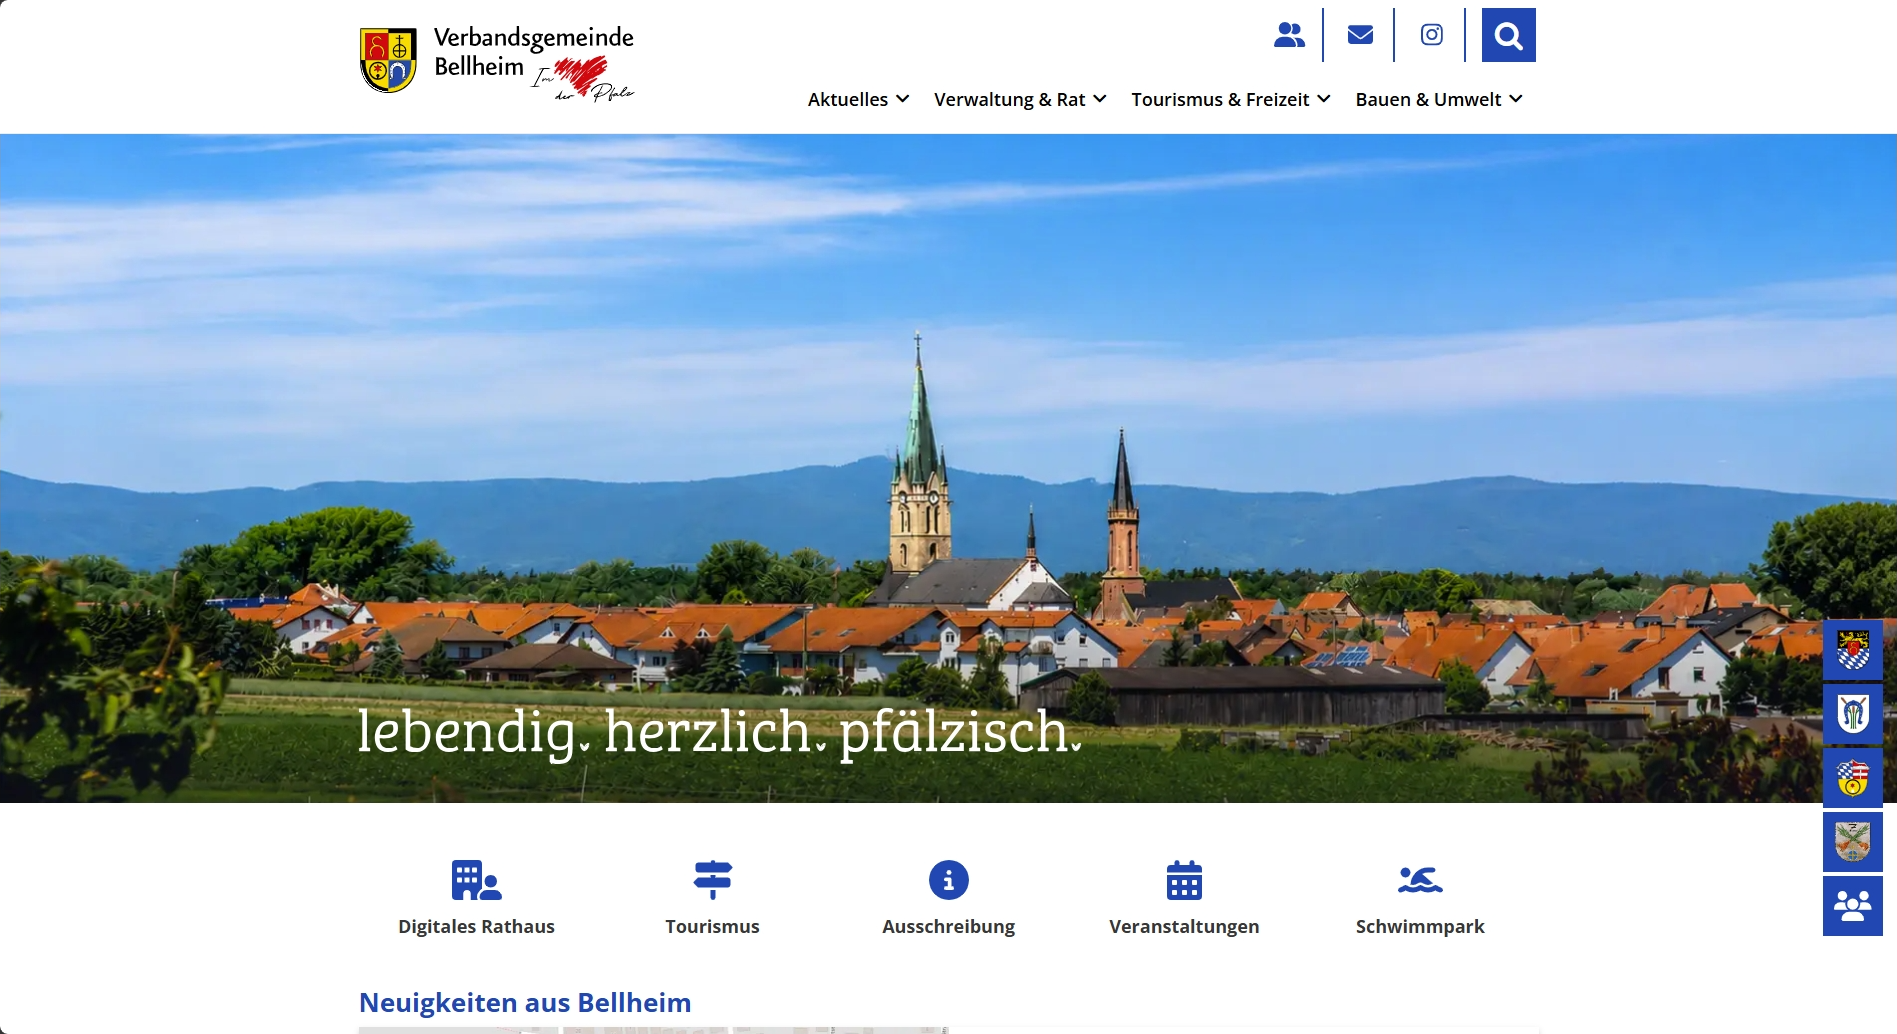Screen dimensions: 1897x1034
Task: Click the Ausschreibung info circle icon
Action: tap(949, 880)
